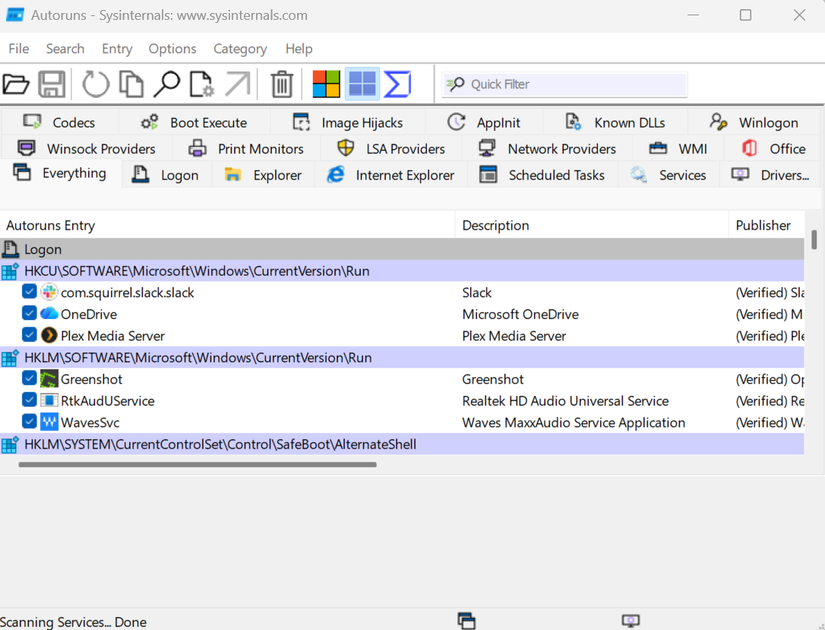Click the jump-to-entry arrow icon
The width and height of the screenshot is (825, 630).
238,84
